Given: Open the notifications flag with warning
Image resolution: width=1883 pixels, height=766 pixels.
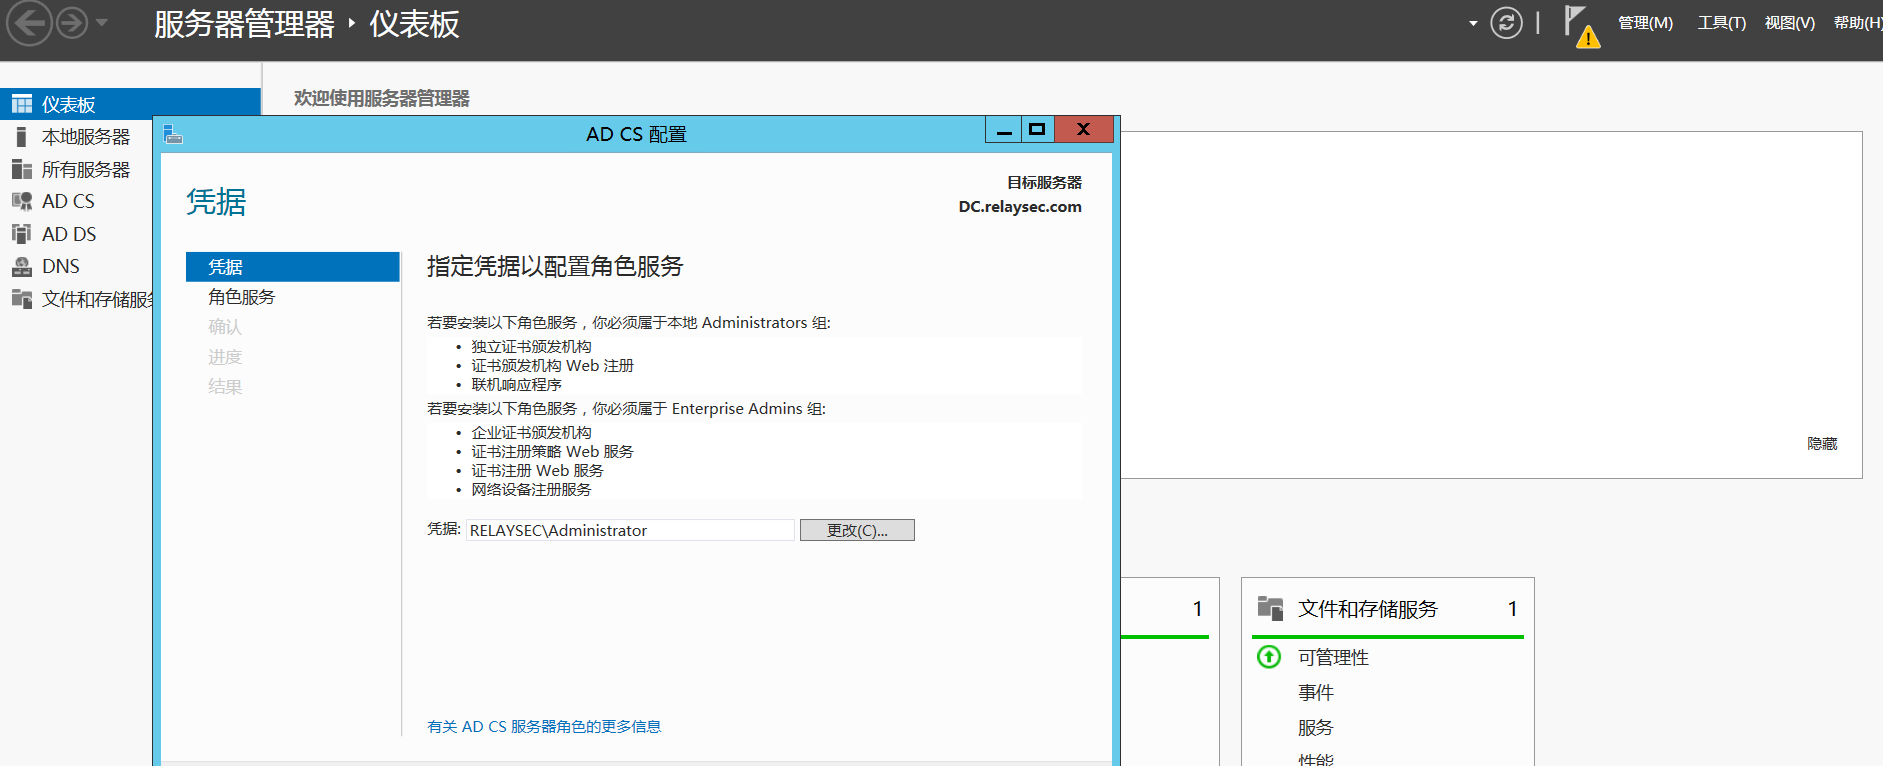Looking at the screenshot, I should point(1582,26).
